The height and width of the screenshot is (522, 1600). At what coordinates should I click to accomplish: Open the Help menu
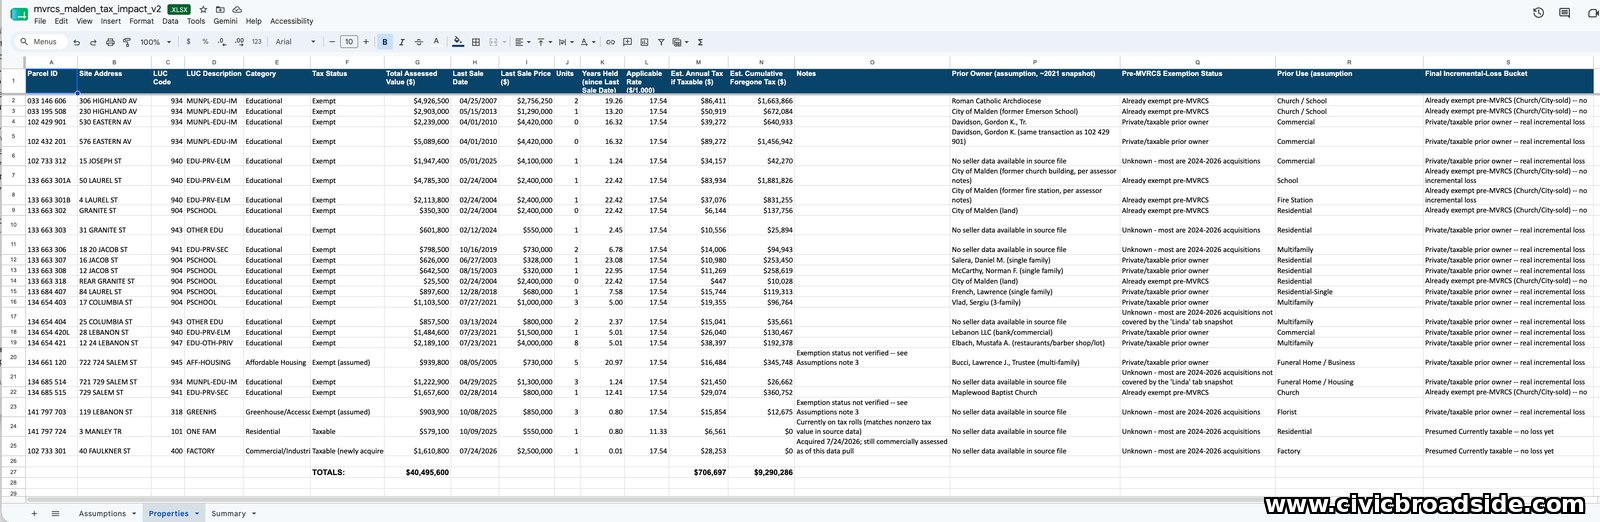pos(254,21)
